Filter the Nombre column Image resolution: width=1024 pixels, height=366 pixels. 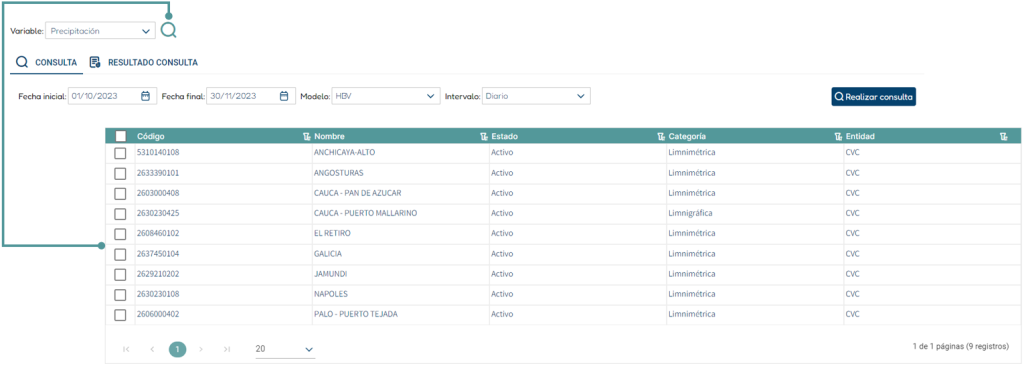coord(484,137)
